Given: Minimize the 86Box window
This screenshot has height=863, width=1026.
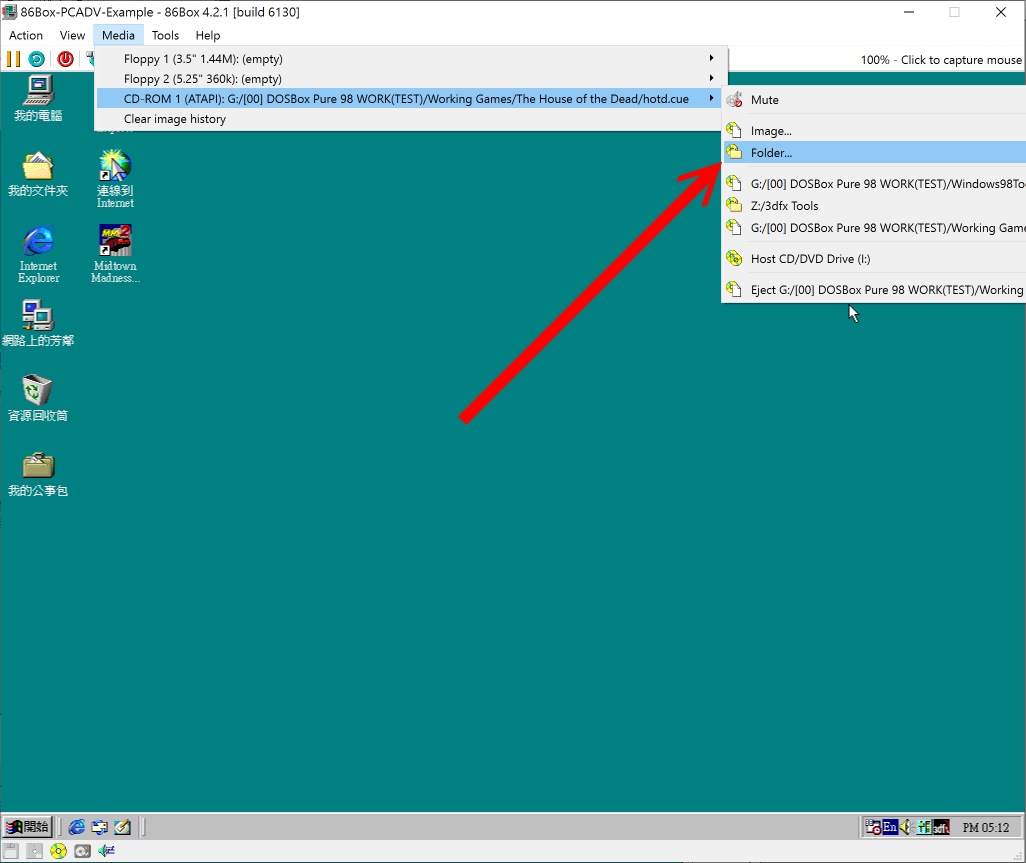Looking at the screenshot, I should pos(909,12).
